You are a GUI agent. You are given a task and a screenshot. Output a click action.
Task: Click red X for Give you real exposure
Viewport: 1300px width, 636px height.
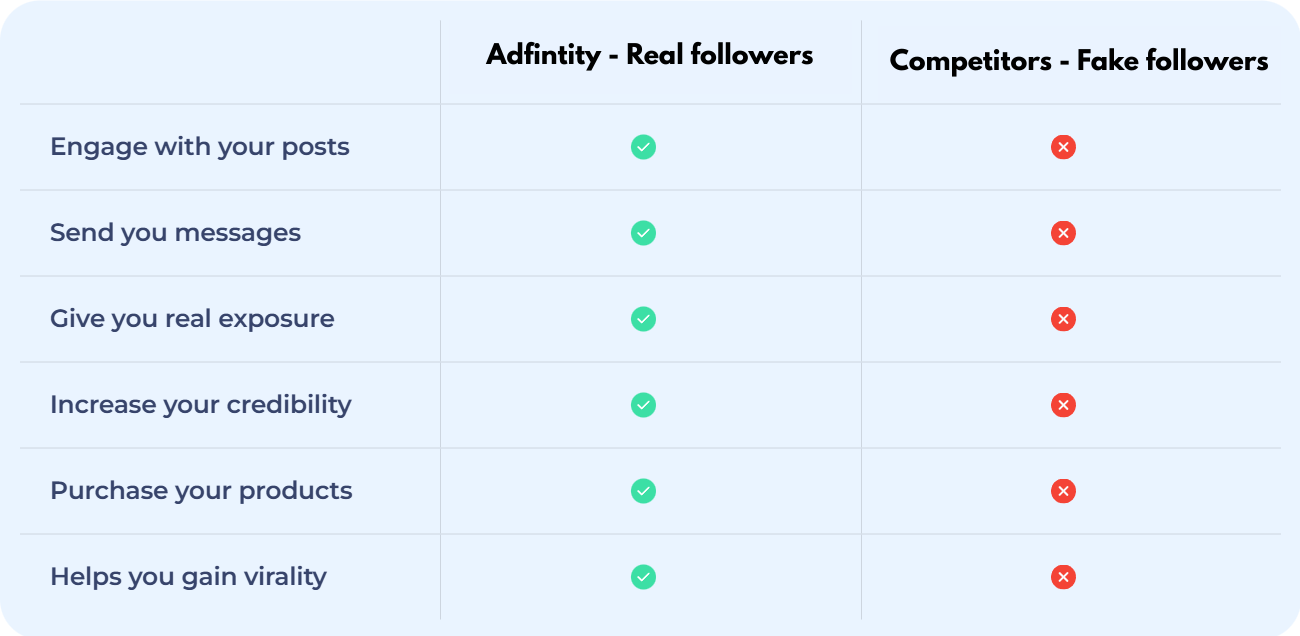click(x=1063, y=320)
